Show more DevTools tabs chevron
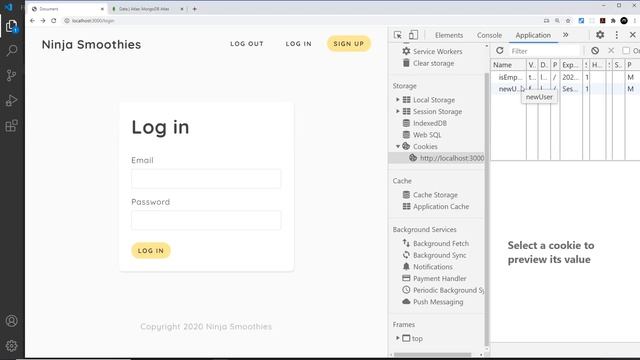 click(x=566, y=35)
